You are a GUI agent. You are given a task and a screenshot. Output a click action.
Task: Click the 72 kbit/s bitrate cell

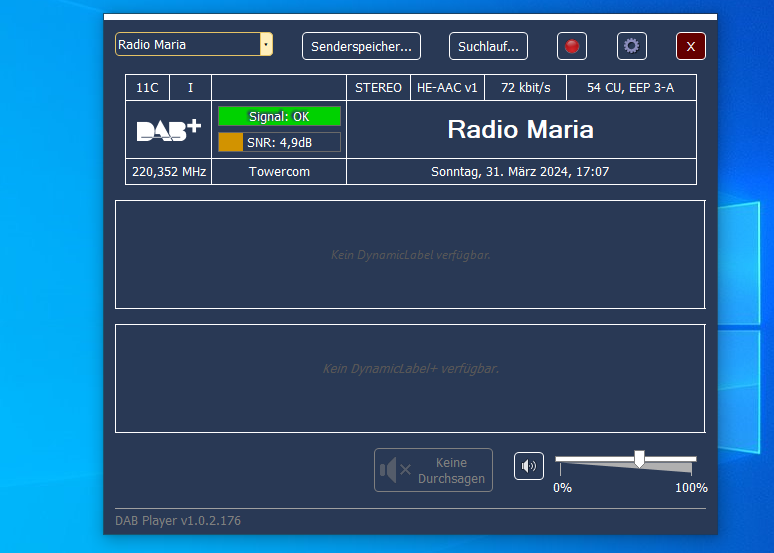click(x=525, y=88)
